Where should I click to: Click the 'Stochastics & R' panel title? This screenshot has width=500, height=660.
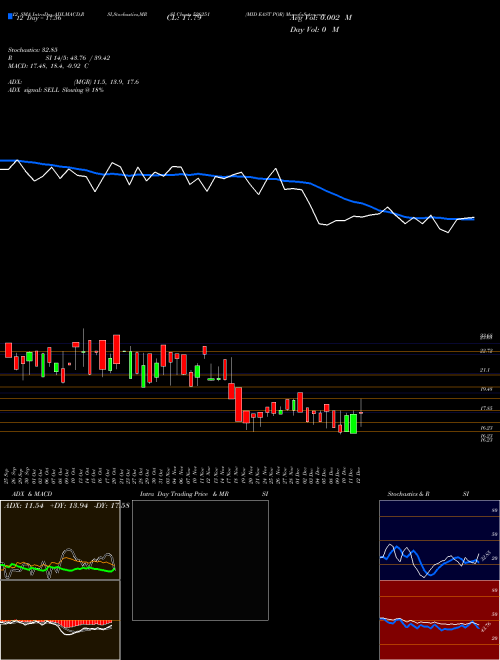[x=408, y=494]
